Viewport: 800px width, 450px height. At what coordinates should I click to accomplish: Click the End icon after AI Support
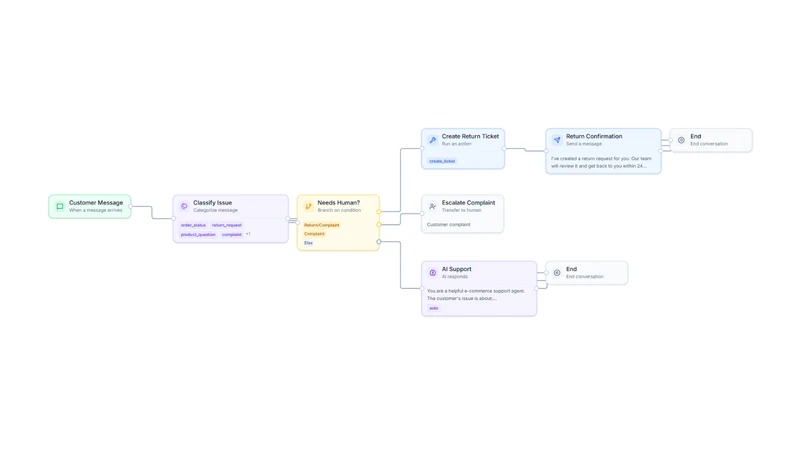[x=557, y=273]
